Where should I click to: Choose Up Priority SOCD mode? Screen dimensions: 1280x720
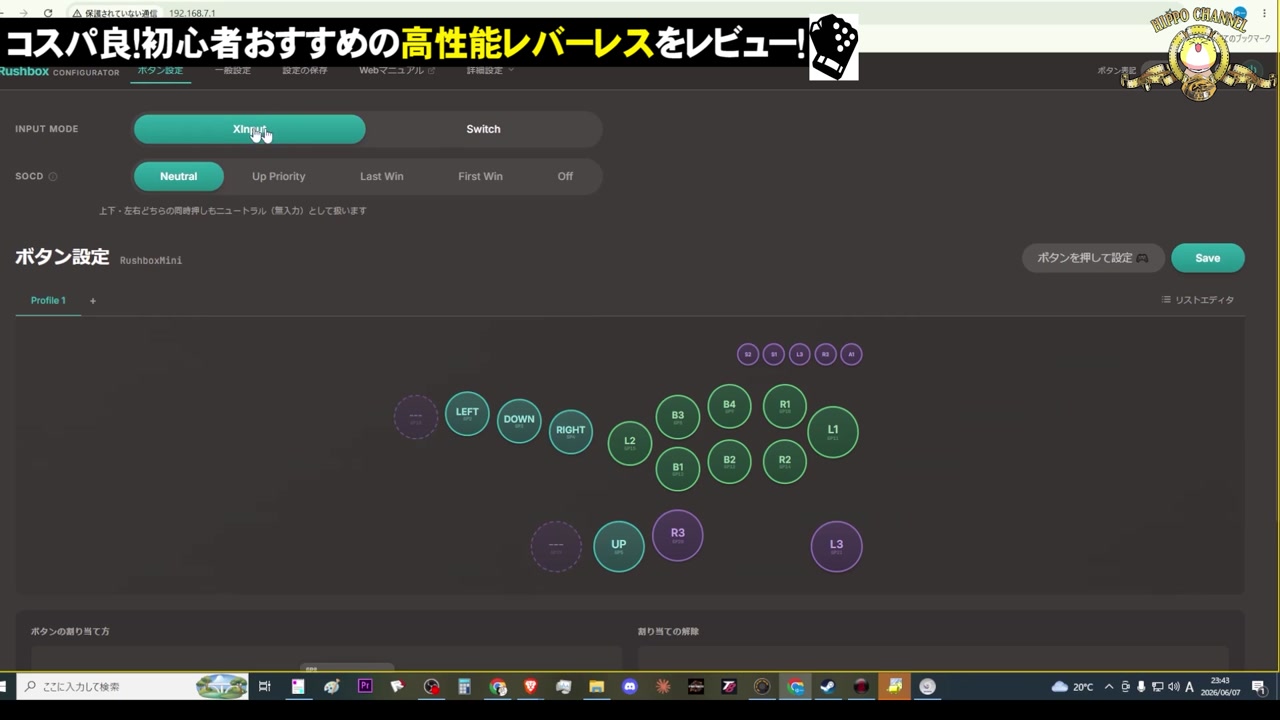279,176
